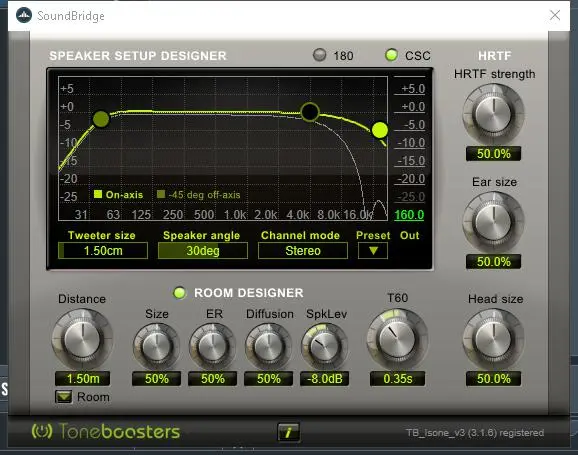Click the TB_Isone_v3 registered text
The image size is (578, 455).
[475, 433]
